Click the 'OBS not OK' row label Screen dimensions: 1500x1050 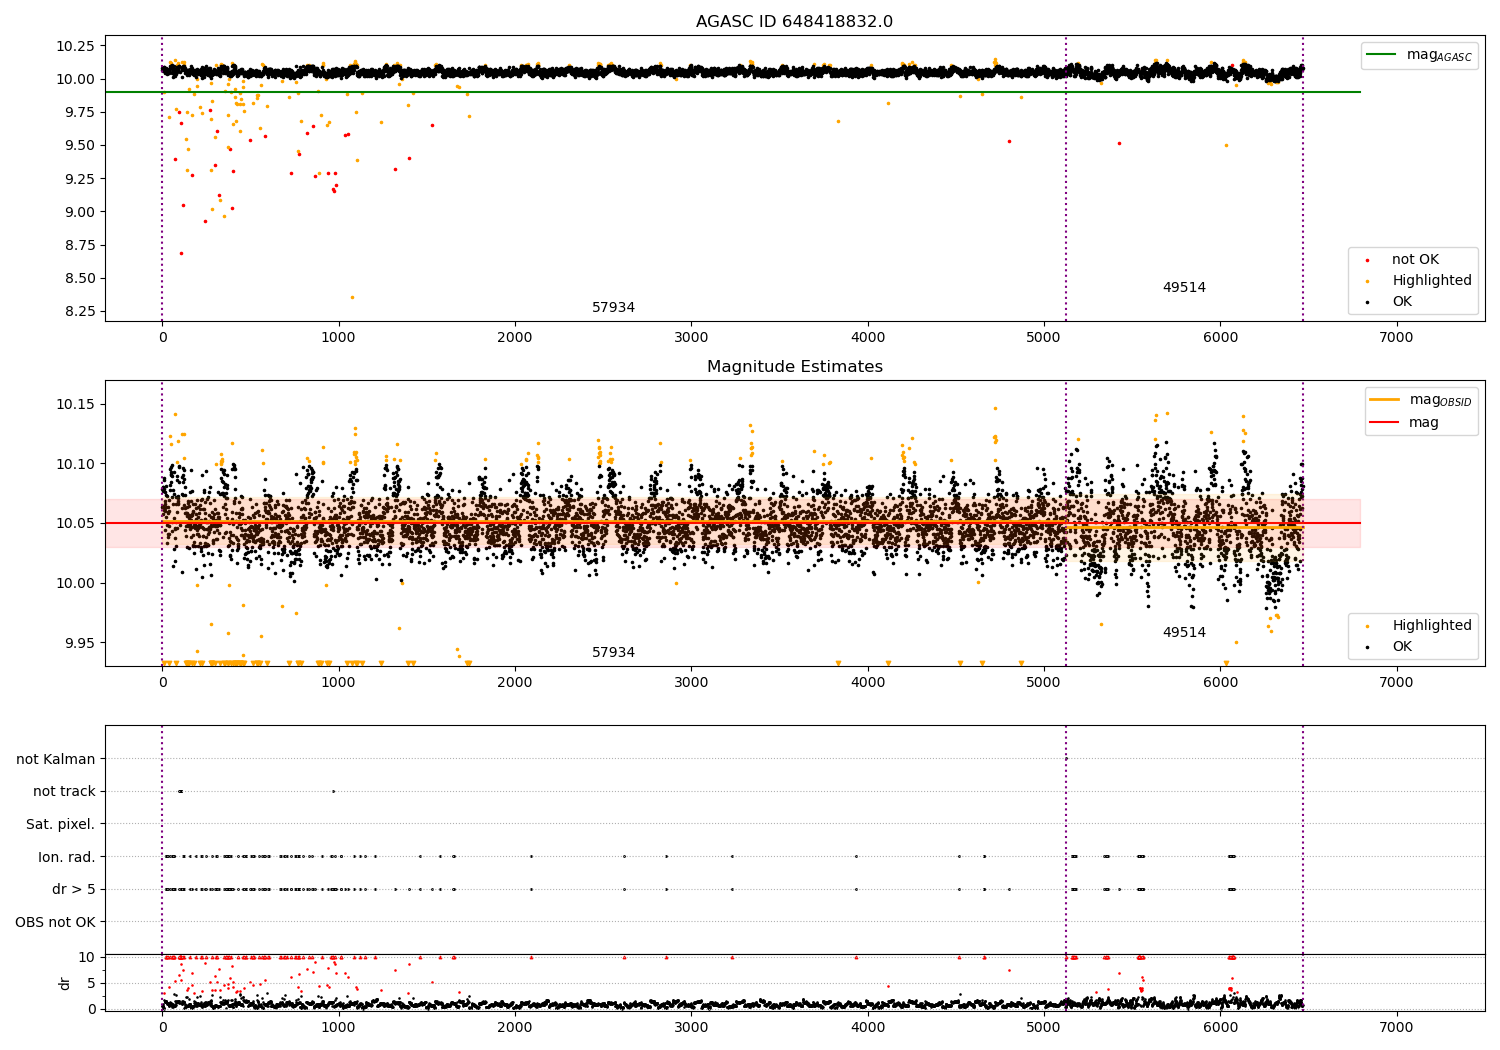point(56,922)
